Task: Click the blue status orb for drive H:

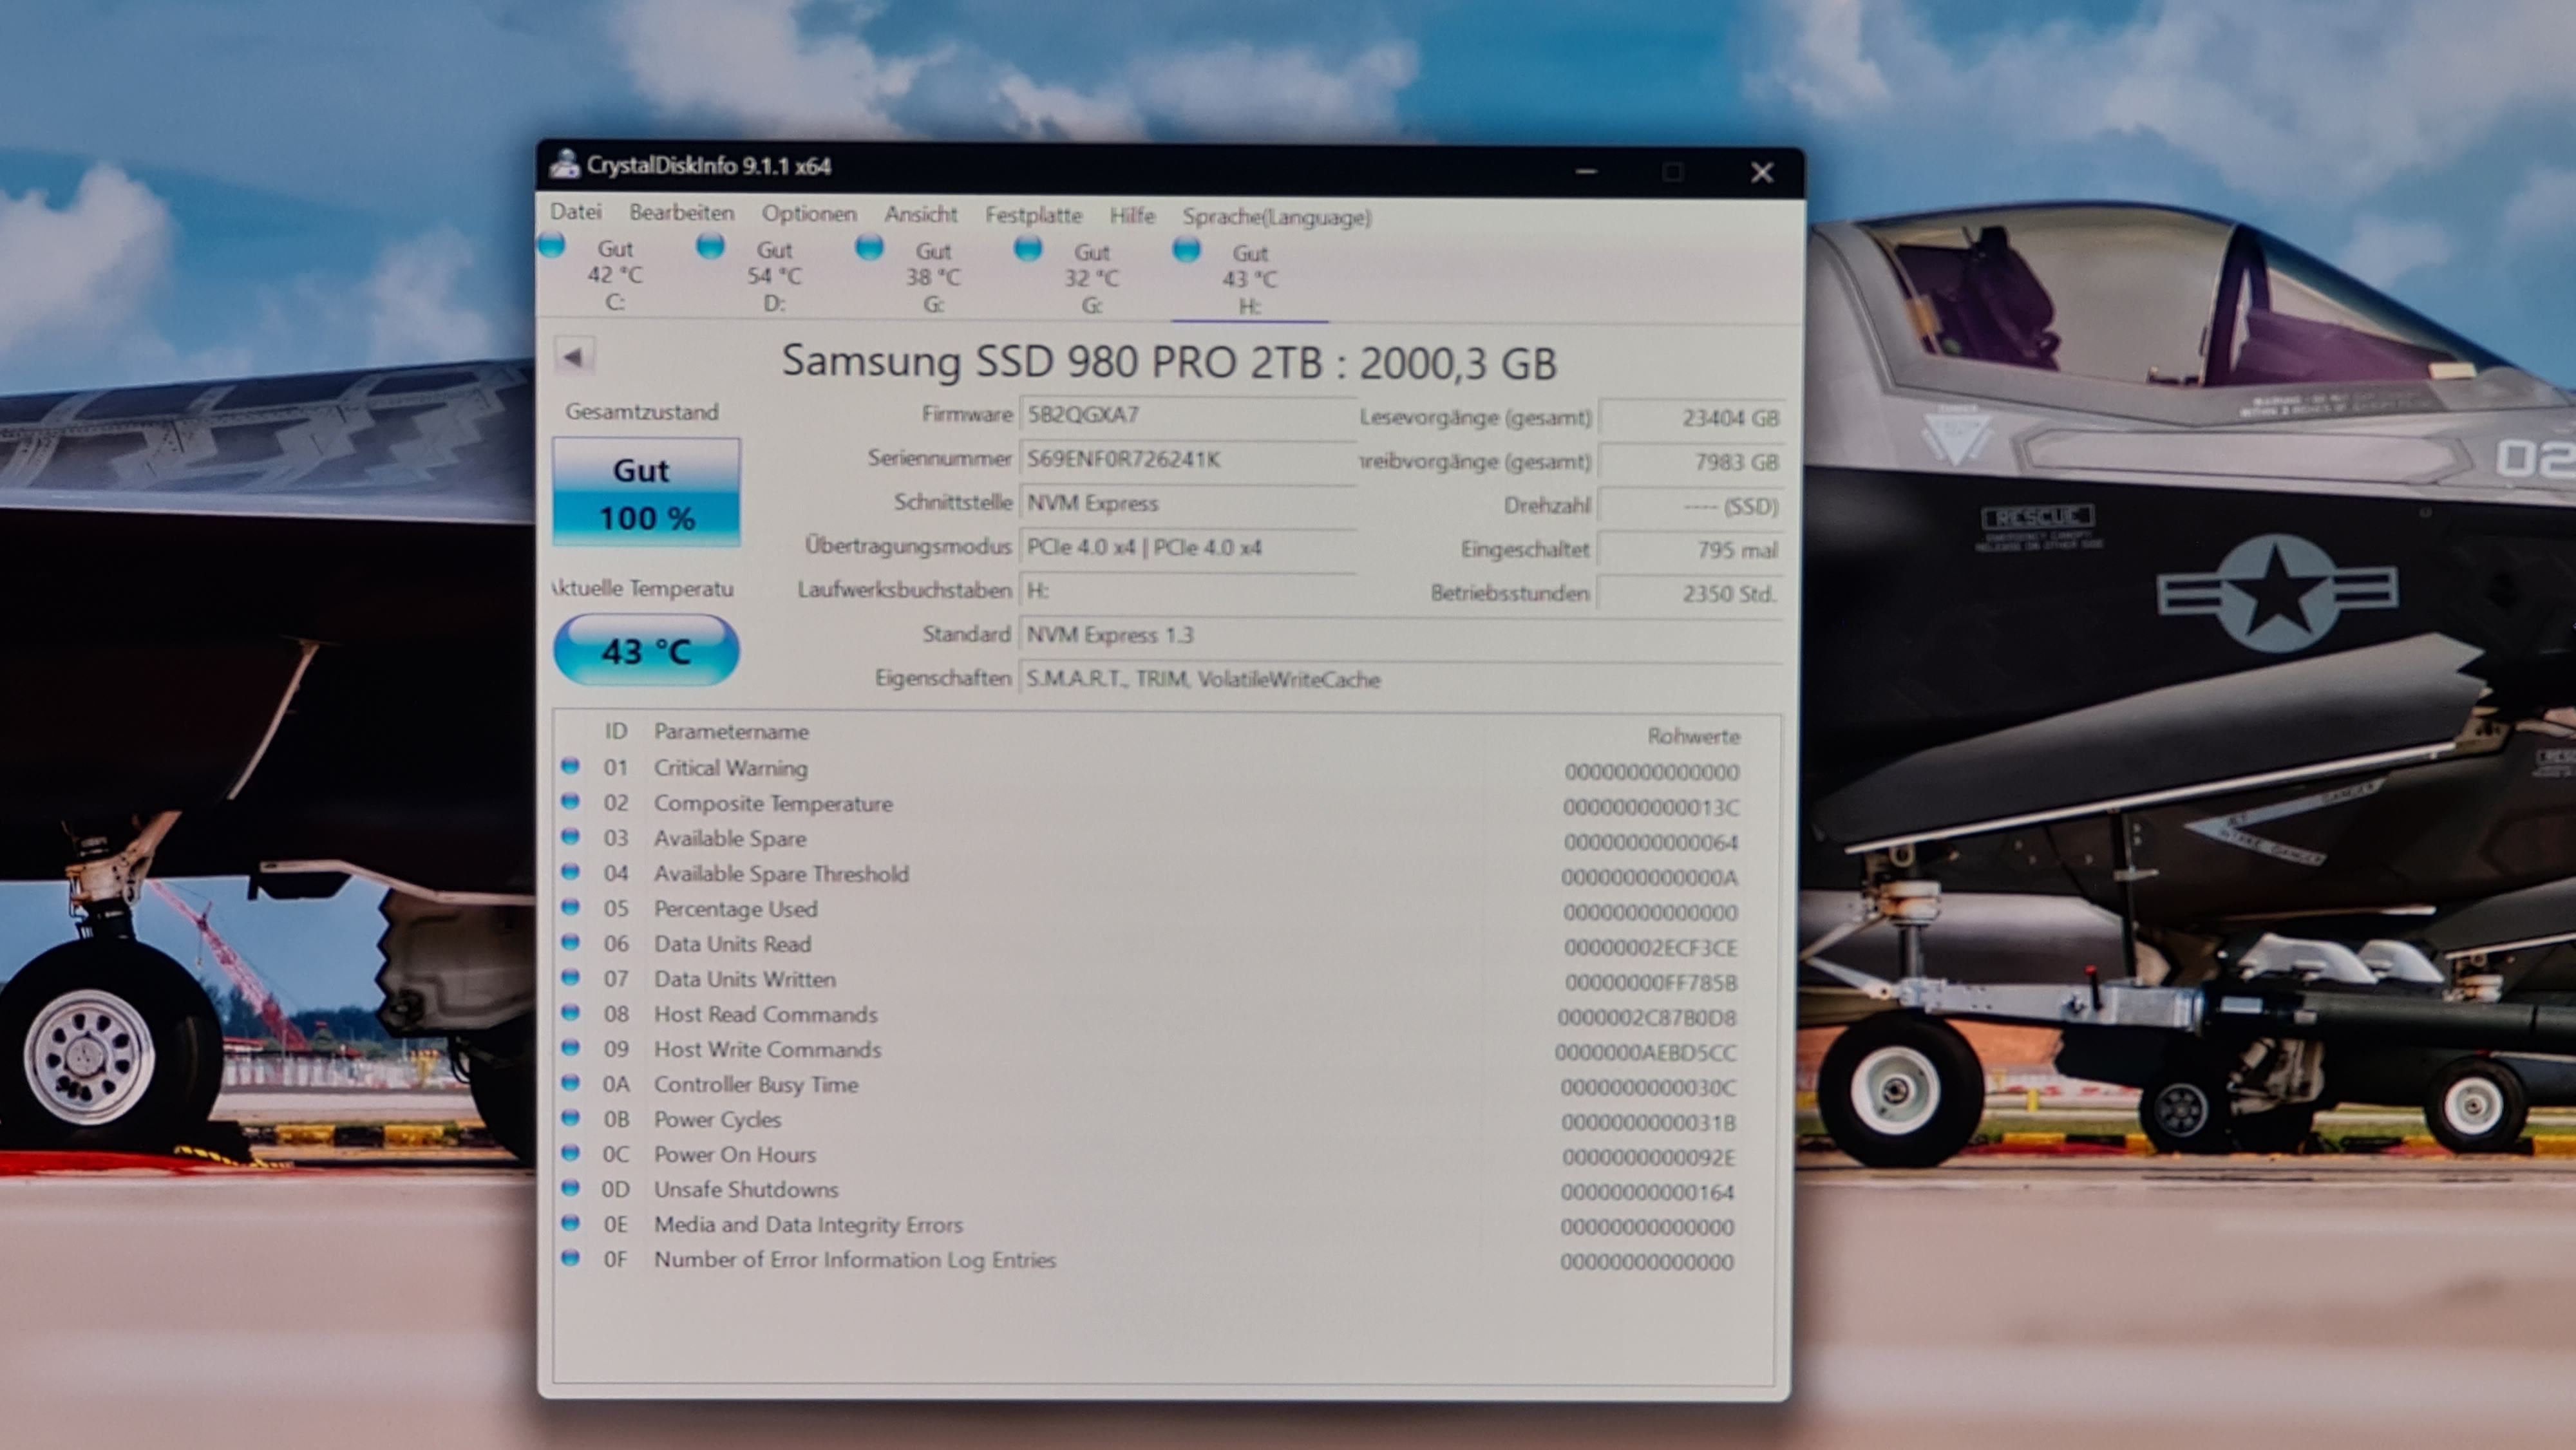Action: tap(1186, 249)
